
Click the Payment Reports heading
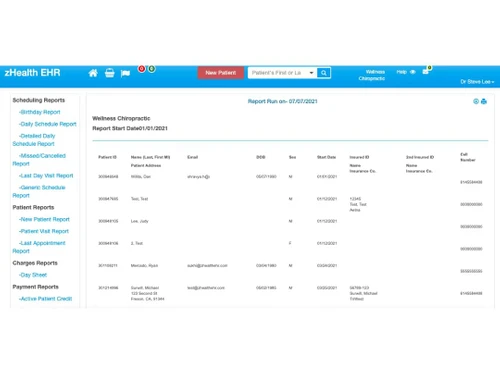tap(35, 287)
